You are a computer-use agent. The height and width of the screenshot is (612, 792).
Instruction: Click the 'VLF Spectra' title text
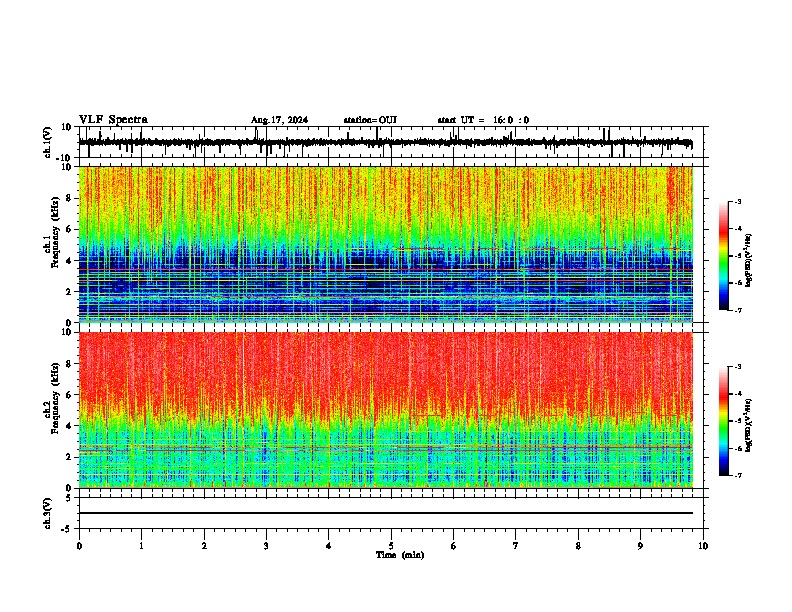pos(113,120)
